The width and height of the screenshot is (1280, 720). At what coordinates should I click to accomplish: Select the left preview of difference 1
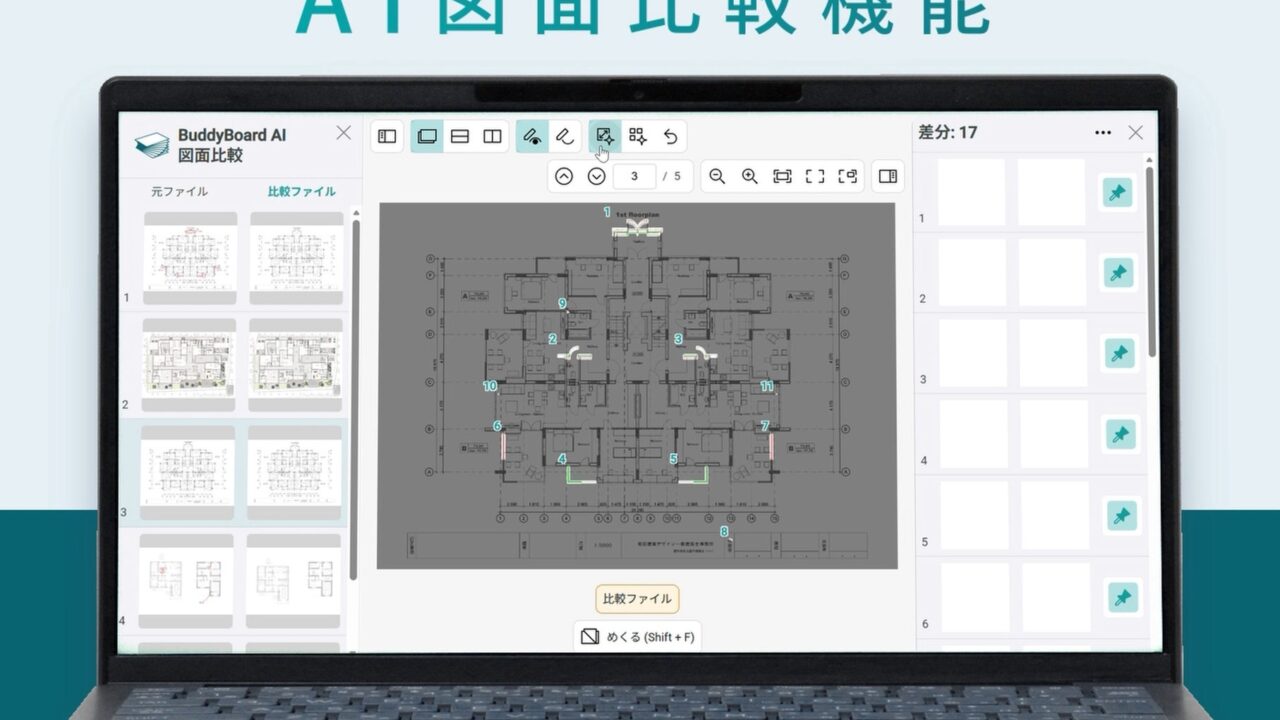[x=971, y=192]
